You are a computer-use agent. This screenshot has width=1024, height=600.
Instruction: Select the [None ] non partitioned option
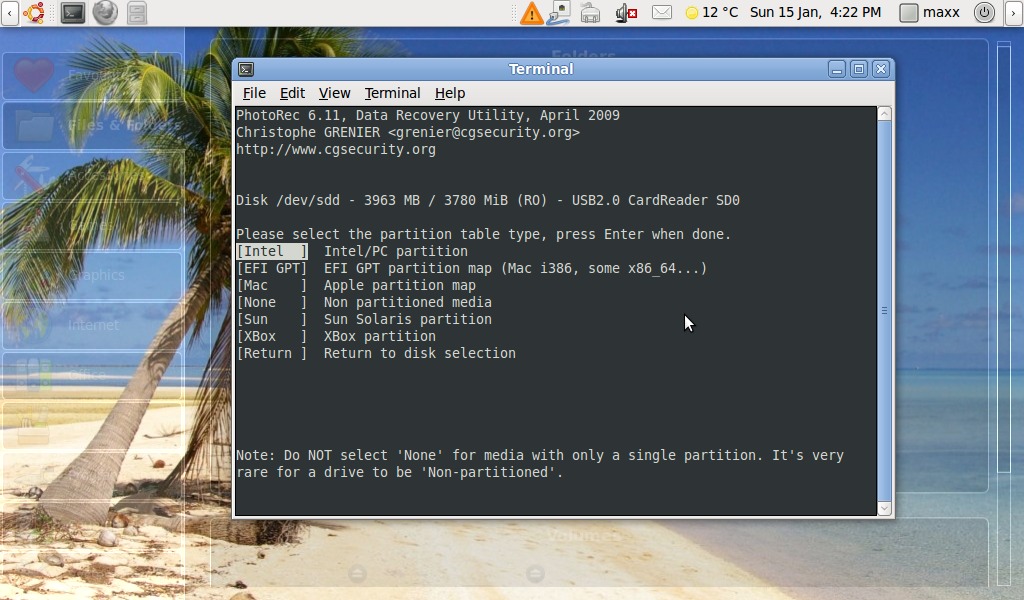[x=271, y=302]
